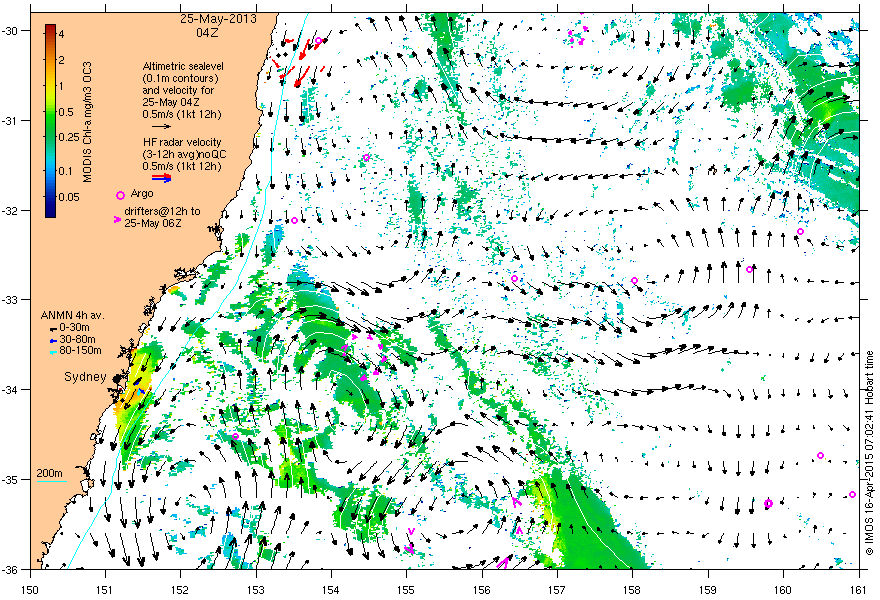
Task: Click the '04Z' time under the title
Action: click(207, 33)
